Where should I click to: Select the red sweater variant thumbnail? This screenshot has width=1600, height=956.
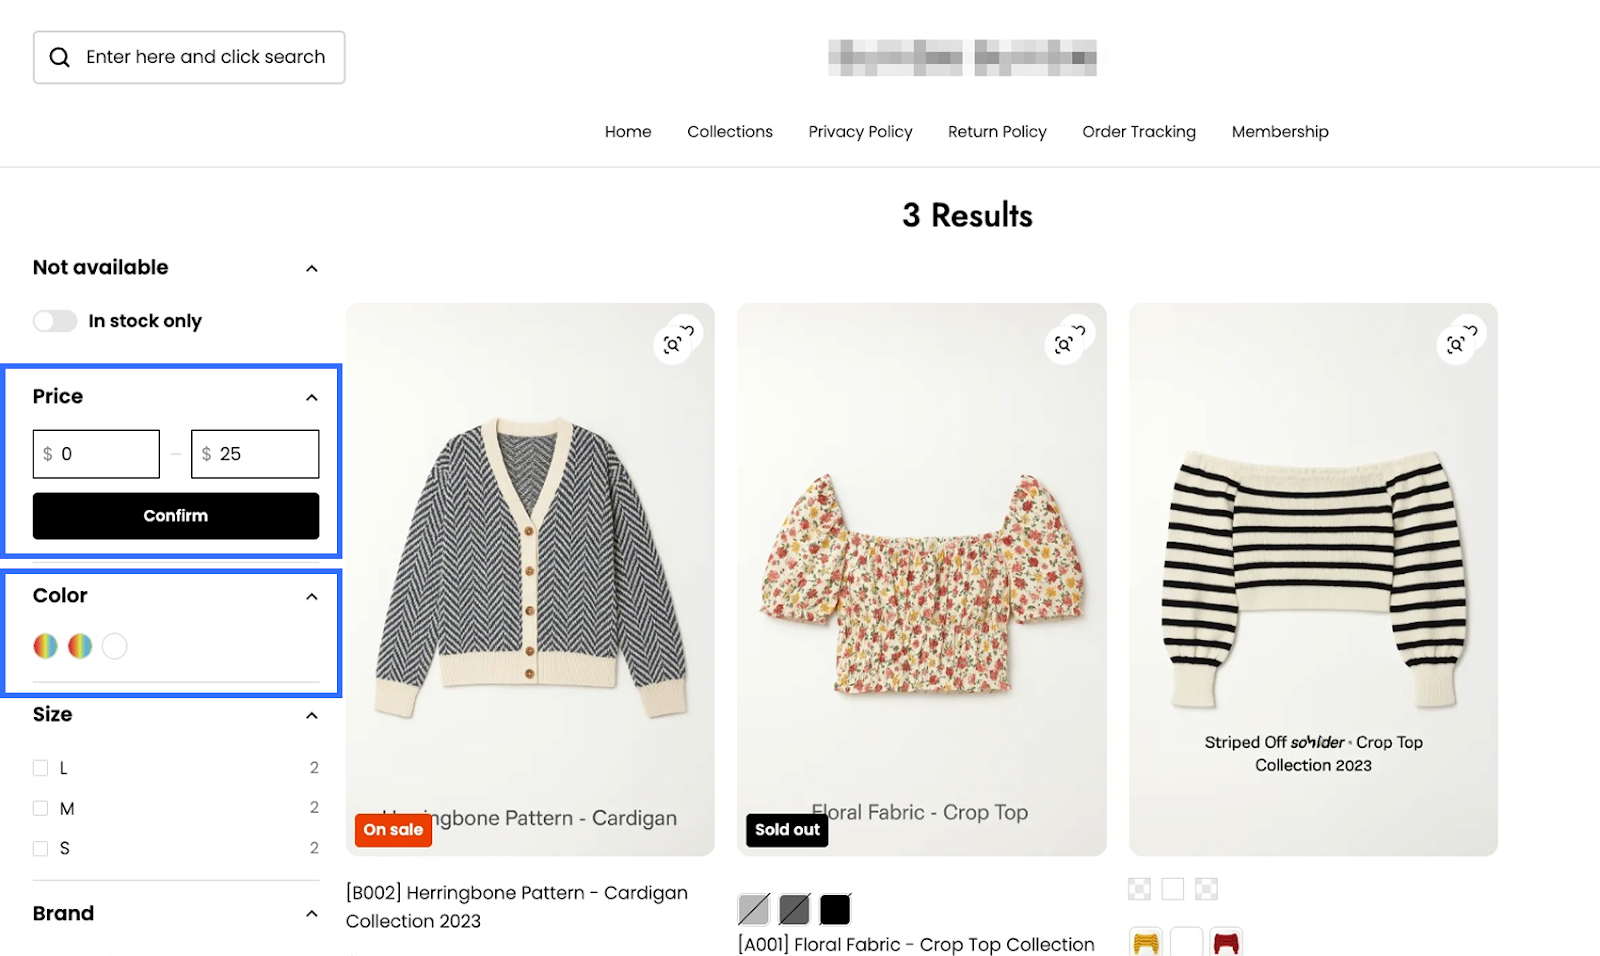coord(1226,942)
